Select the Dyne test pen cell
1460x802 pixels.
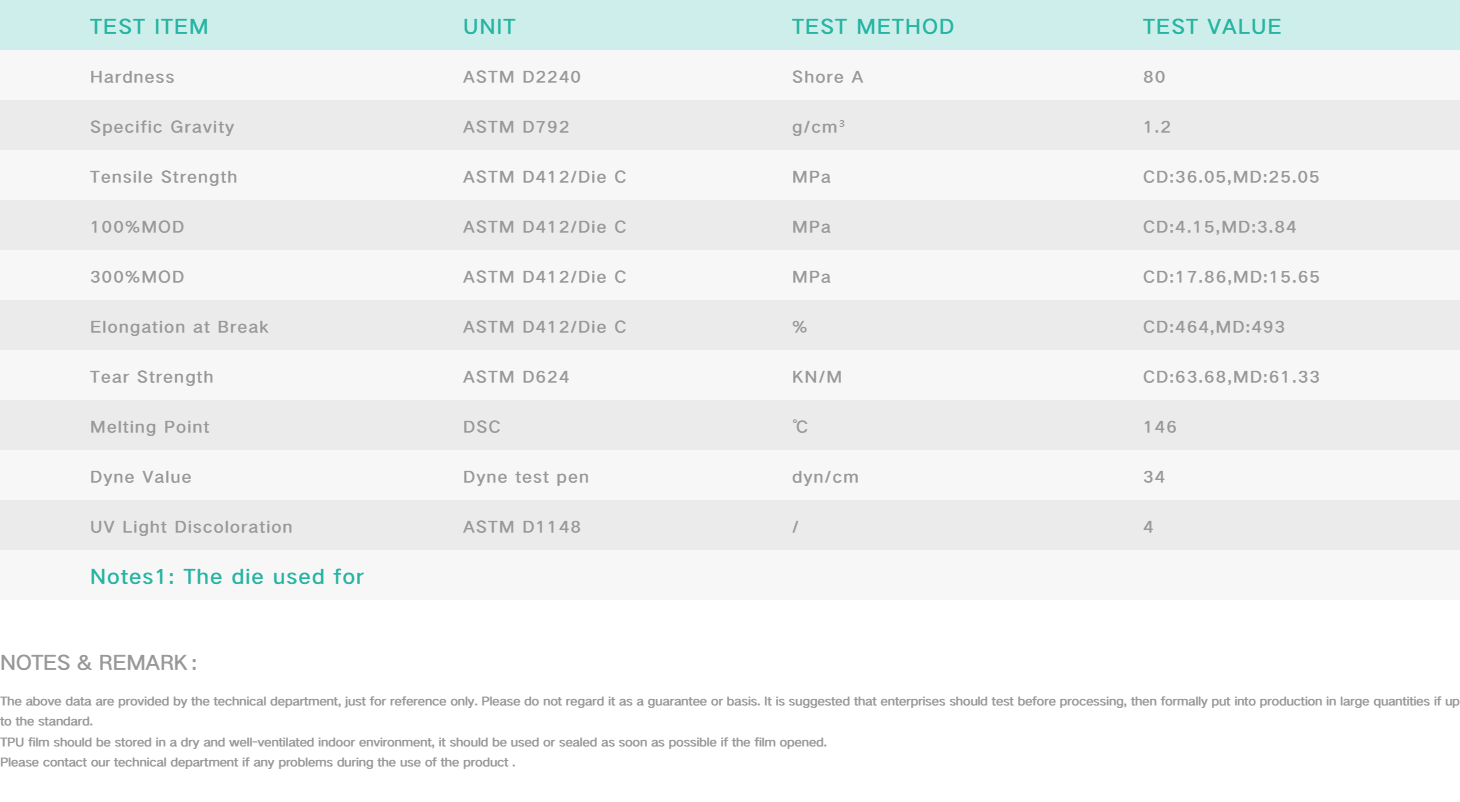(526, 477)
